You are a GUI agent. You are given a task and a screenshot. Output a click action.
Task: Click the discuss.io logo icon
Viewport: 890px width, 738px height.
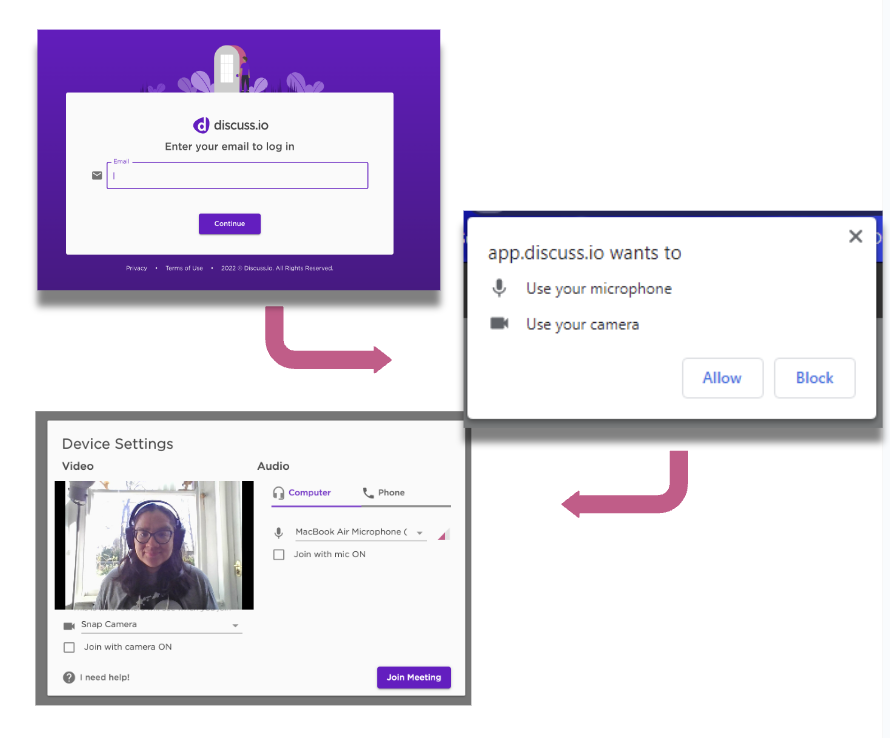pyautogui.click(x=201, y=125)
